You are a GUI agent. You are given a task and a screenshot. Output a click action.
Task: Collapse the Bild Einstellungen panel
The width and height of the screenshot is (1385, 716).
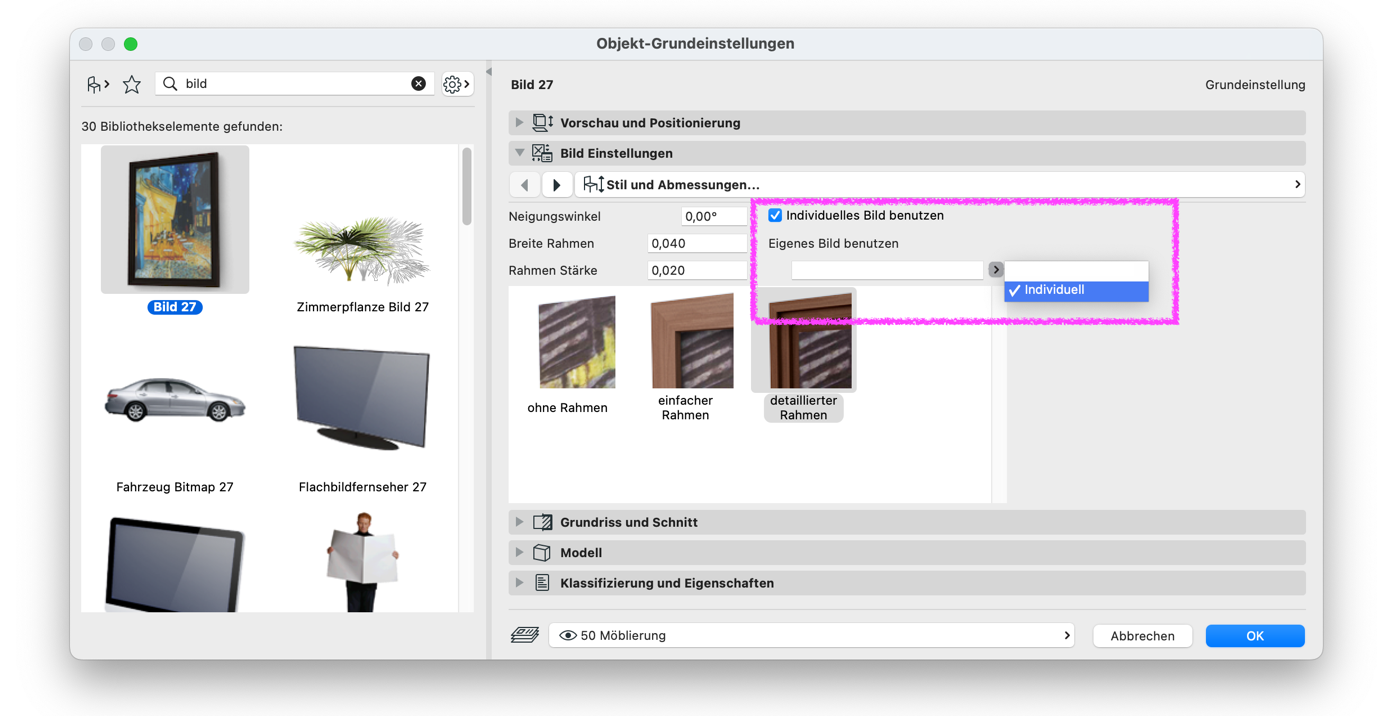(x=519, y=153)
